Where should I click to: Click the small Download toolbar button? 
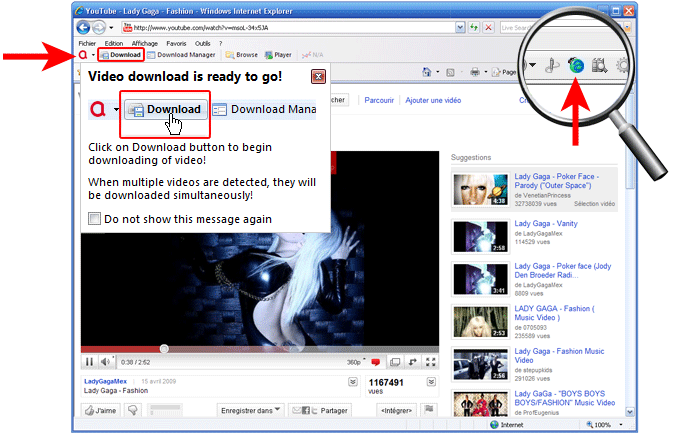pos(121,55)
